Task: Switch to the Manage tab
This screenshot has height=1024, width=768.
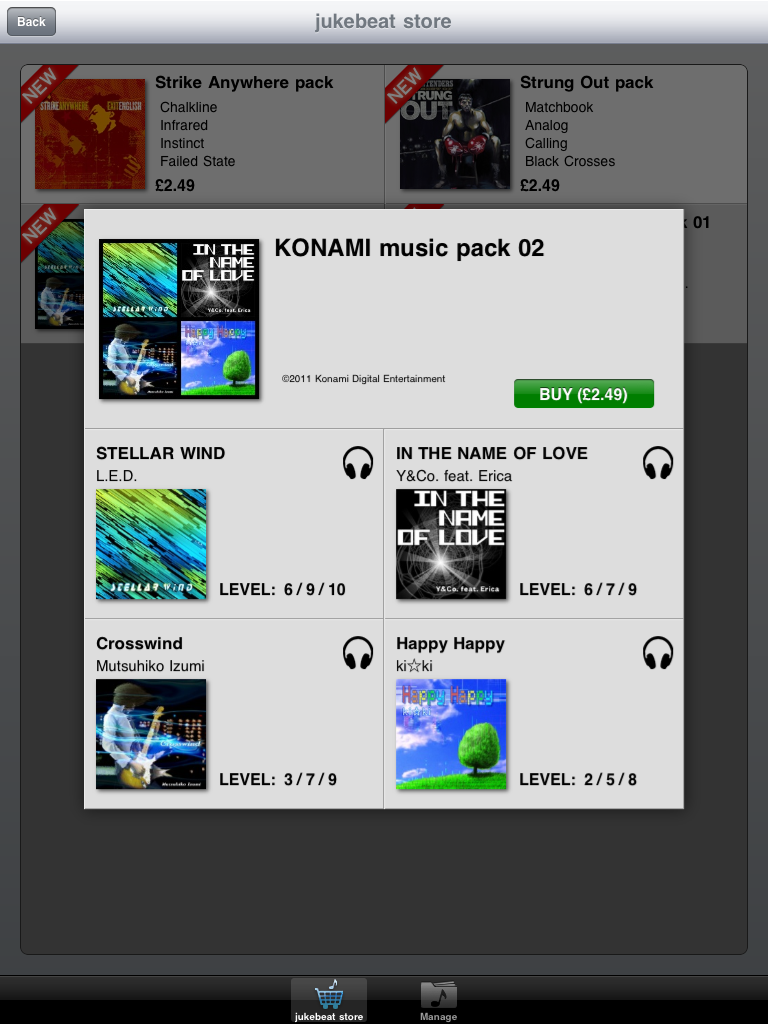Action: pos(438,1000)
